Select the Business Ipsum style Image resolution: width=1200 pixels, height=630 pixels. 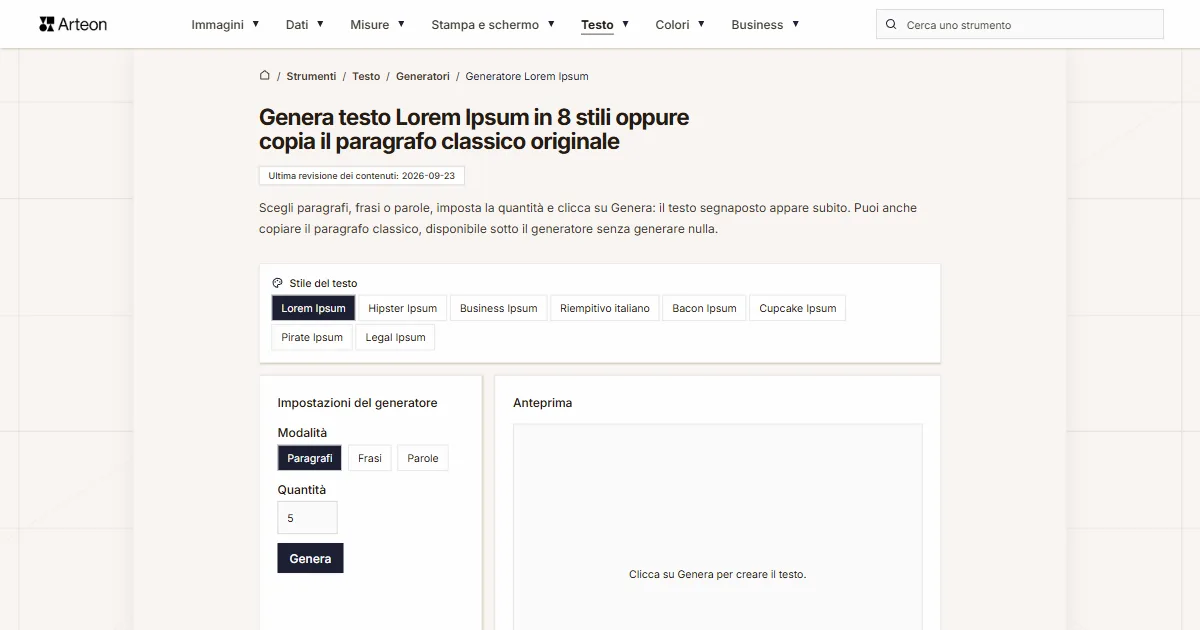pyautogui.click(x=499, y=308)
